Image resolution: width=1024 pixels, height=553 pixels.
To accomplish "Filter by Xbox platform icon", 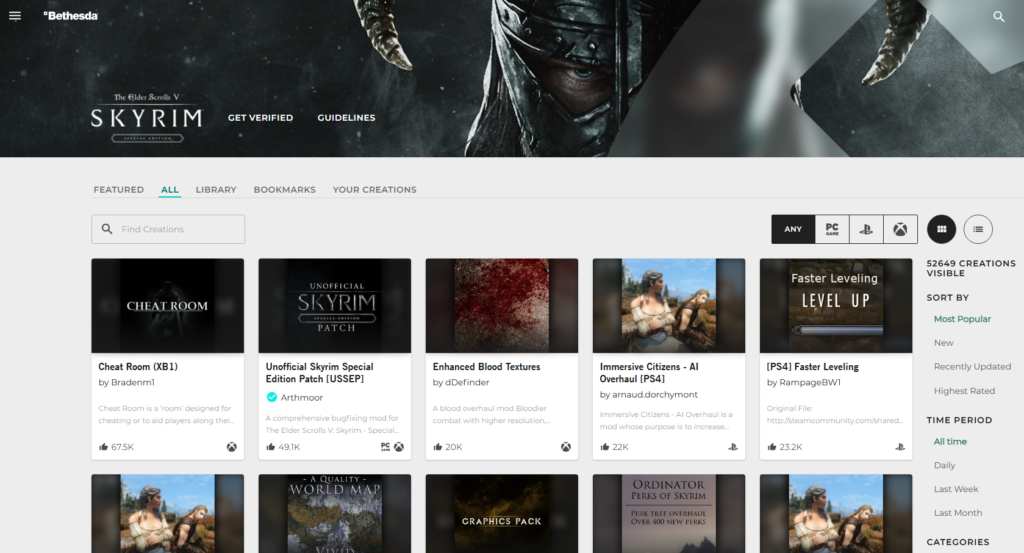I will pos(900,229).
